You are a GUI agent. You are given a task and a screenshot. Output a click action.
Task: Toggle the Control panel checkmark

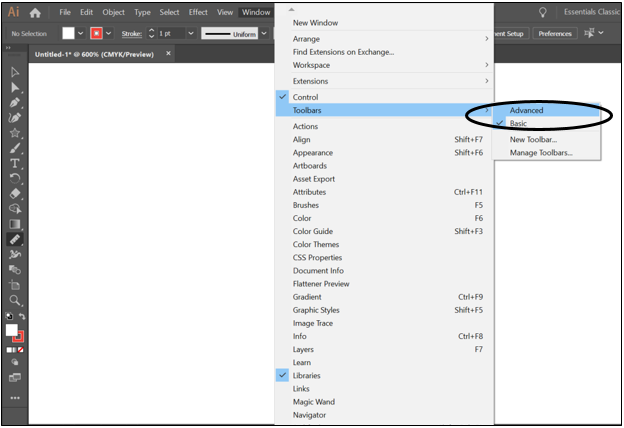(283, 97)
